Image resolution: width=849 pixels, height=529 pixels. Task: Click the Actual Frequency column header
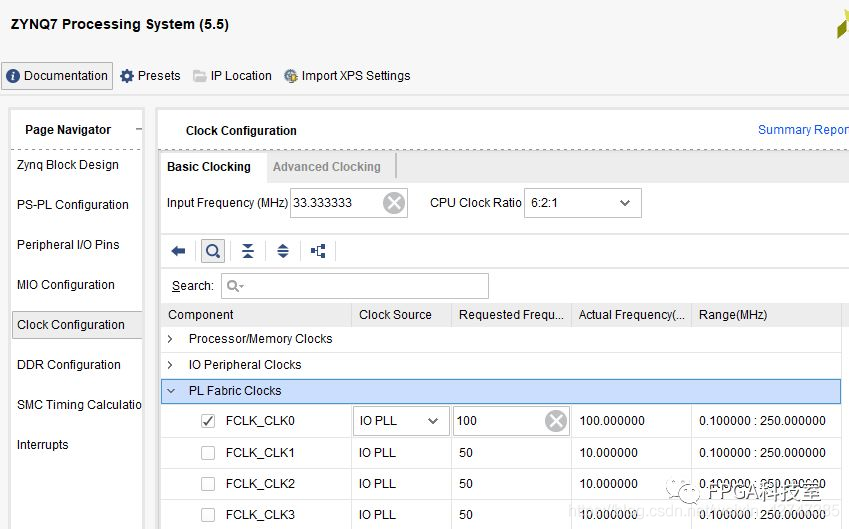coord(631,315)
